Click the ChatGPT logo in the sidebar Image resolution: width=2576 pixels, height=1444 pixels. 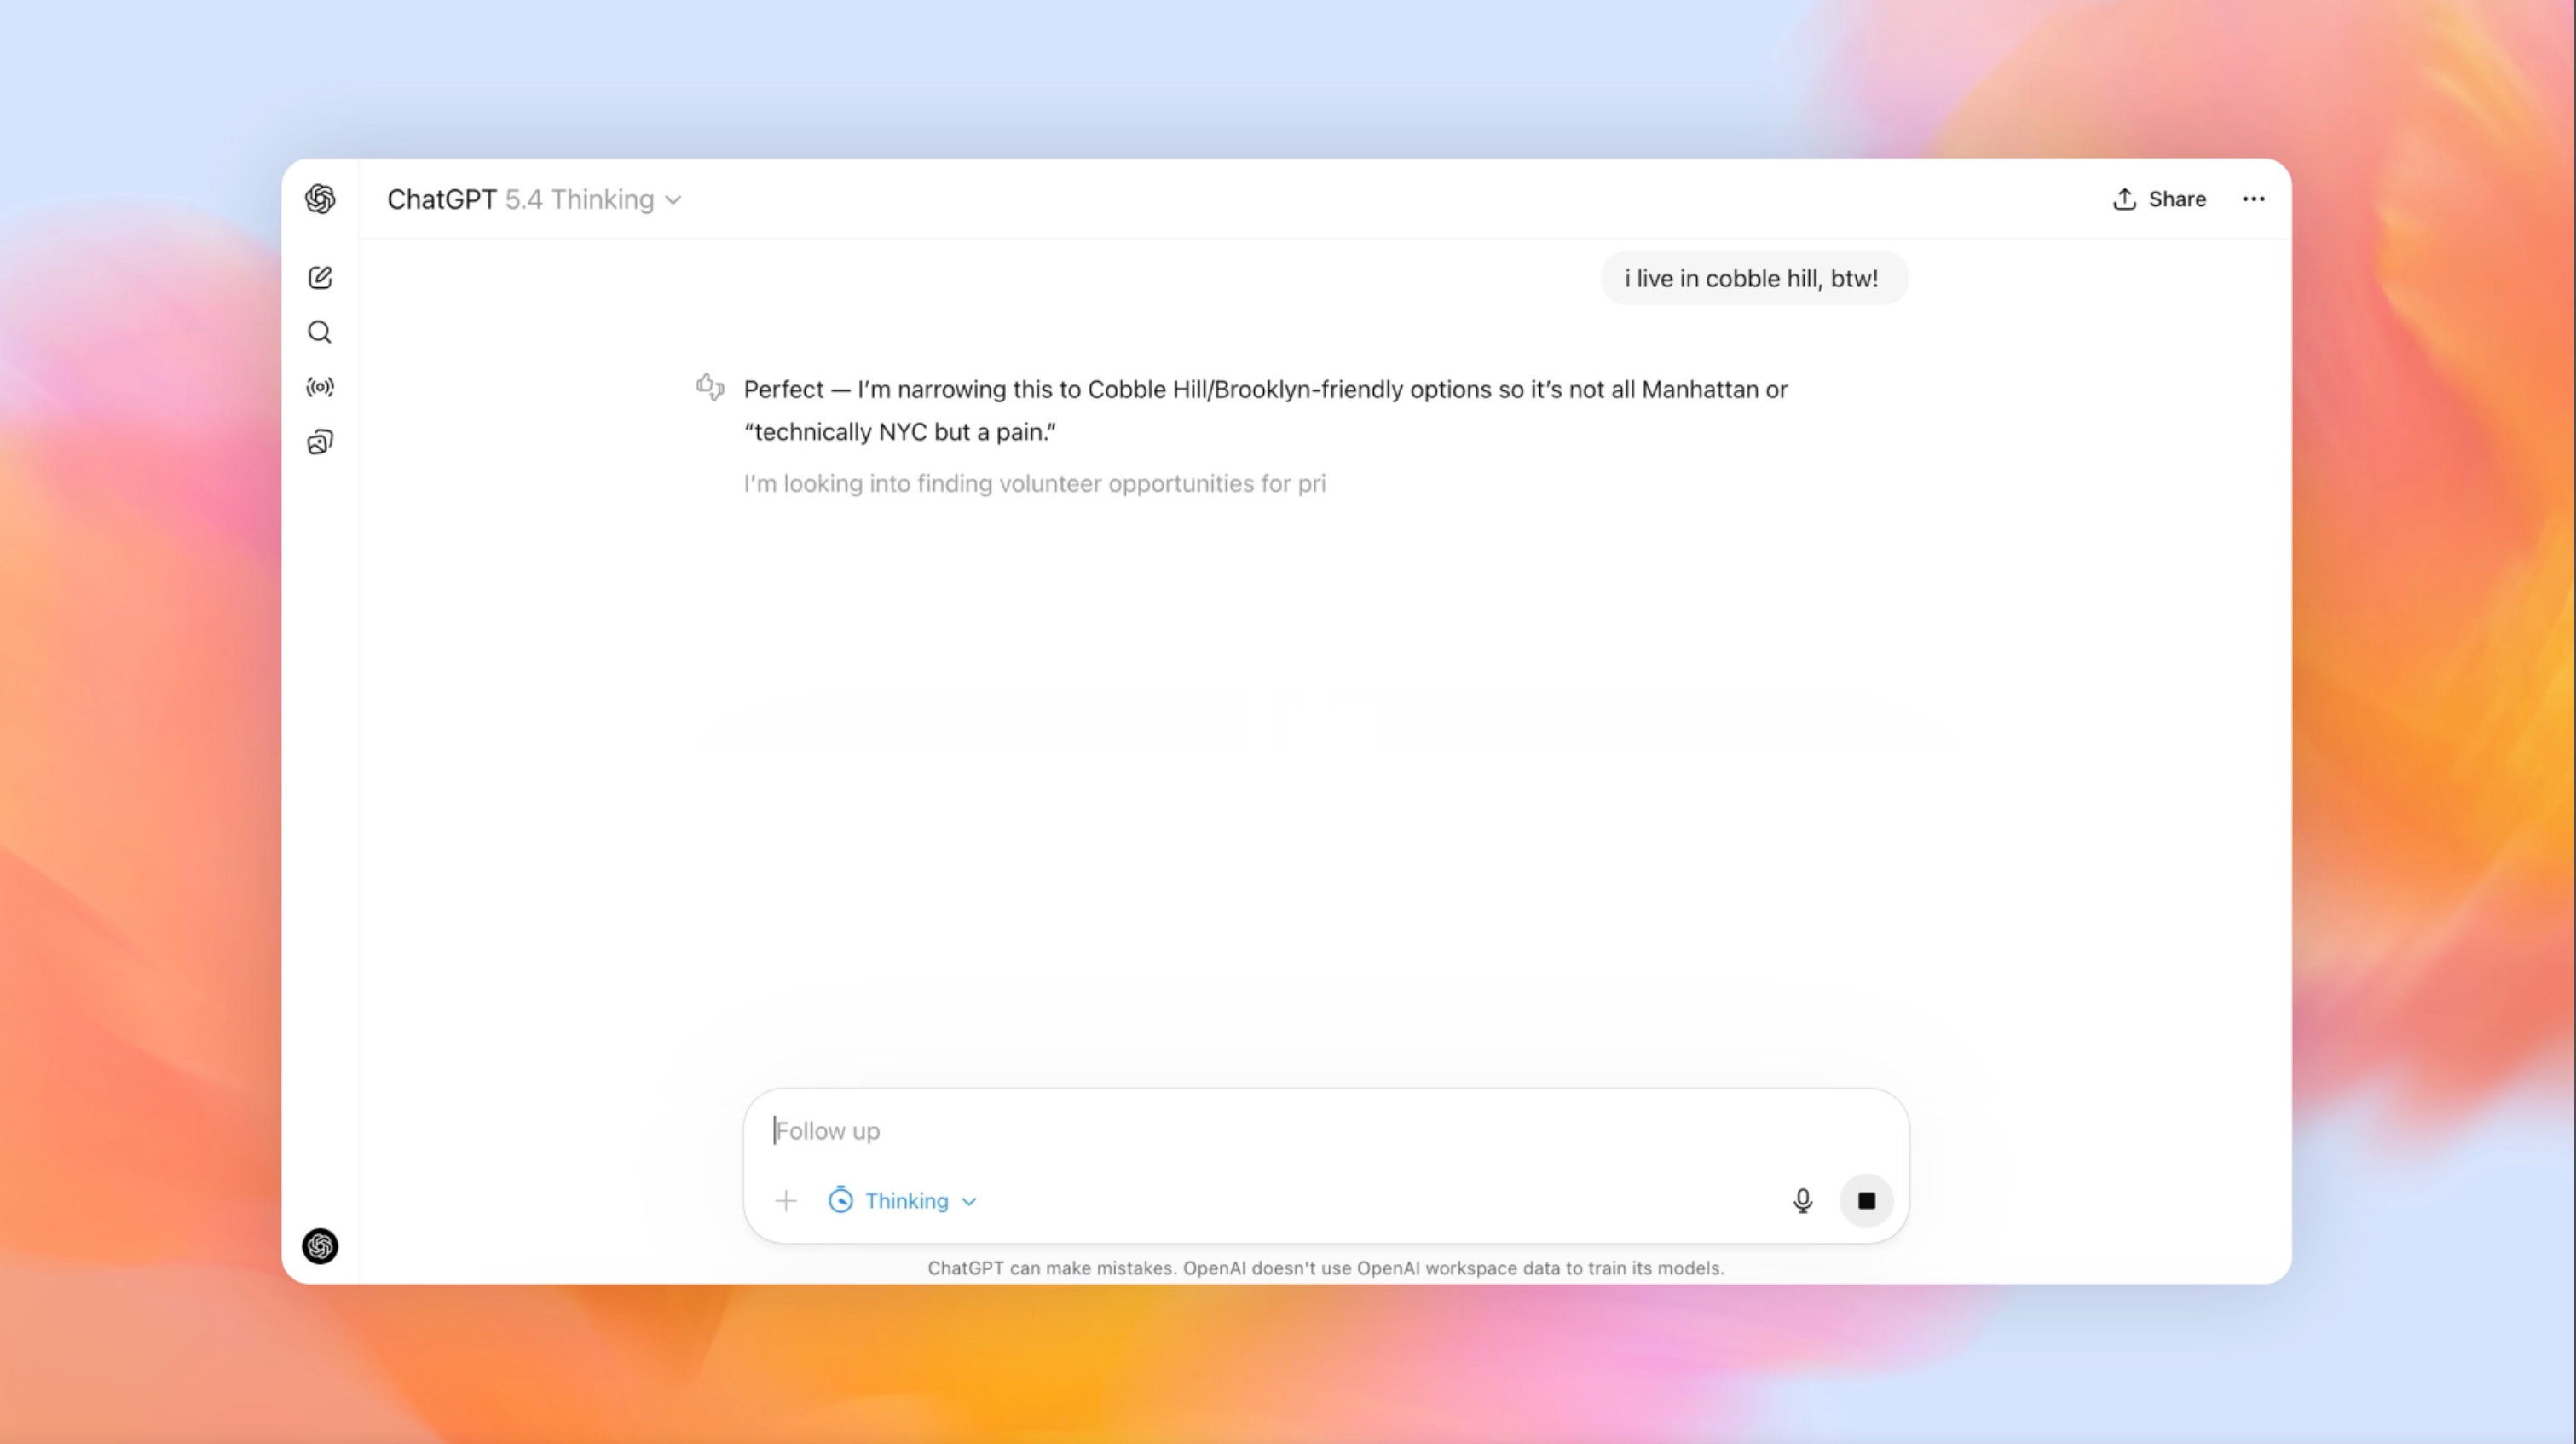pos(320,199)
